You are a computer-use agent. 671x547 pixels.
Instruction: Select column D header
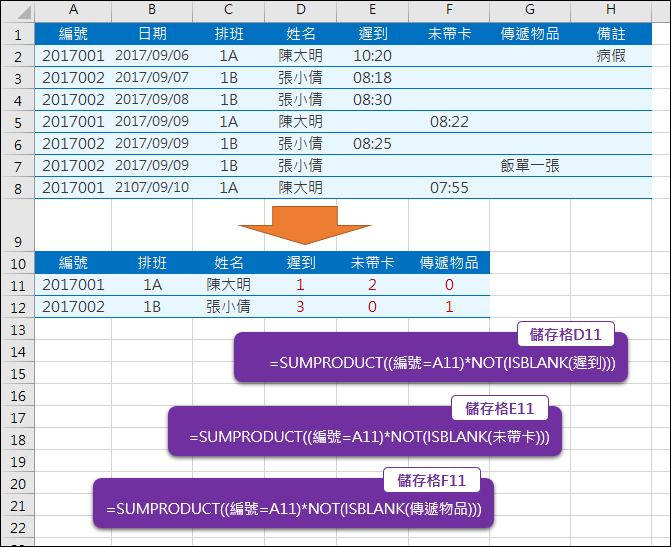click(x=301, y=10)
